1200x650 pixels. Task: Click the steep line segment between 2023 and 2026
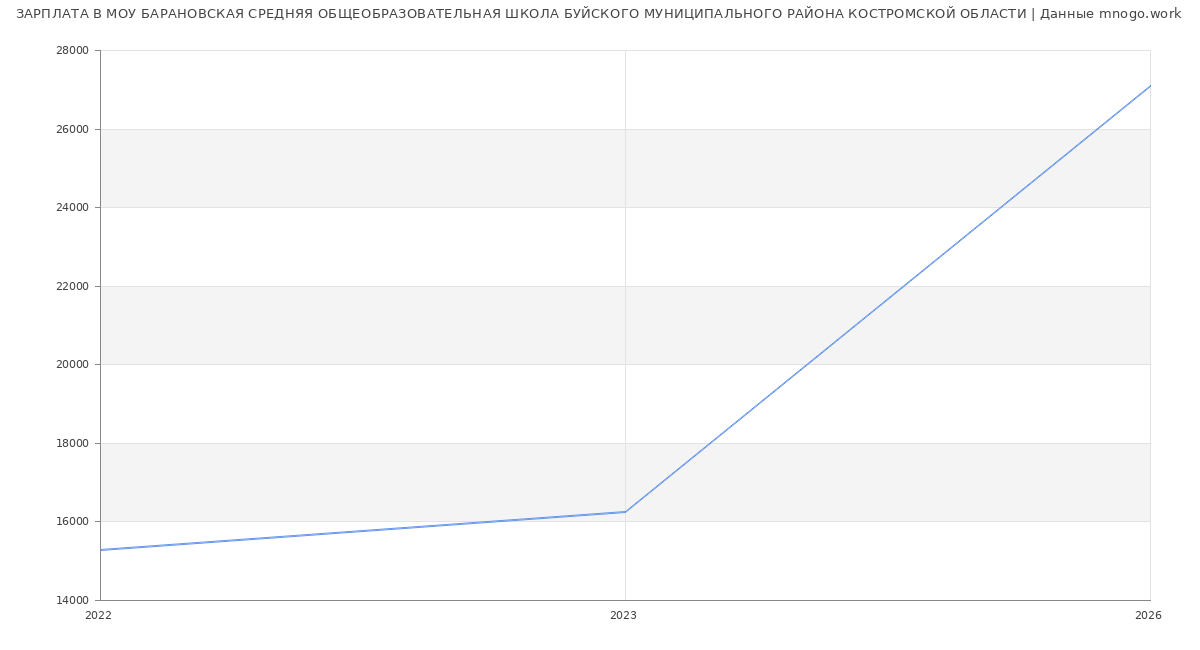pyautogui.click(x=887, y=299)
